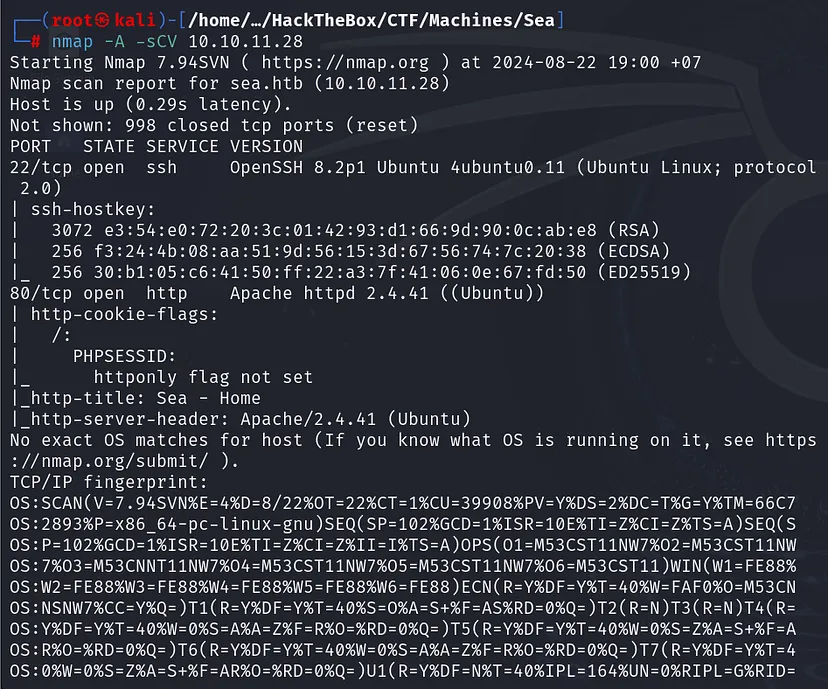Click the HackTheBox/CTF/Machines/Sea directory path

pos(358,18)
